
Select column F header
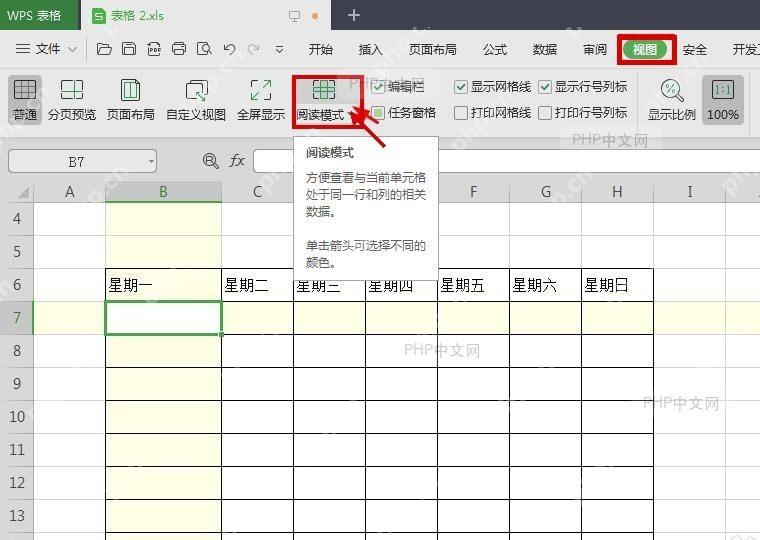(474, 192)
